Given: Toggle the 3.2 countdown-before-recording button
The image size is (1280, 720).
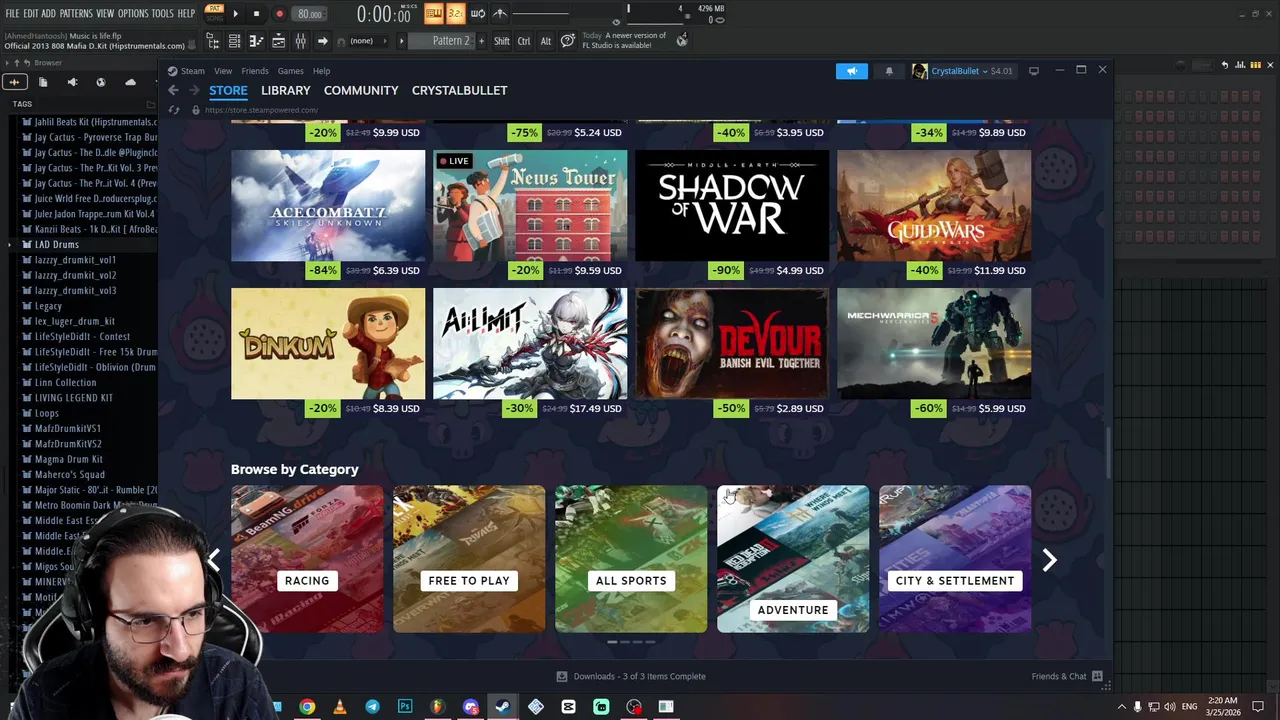Looking at the screenshot, I should tap(455, 13).
